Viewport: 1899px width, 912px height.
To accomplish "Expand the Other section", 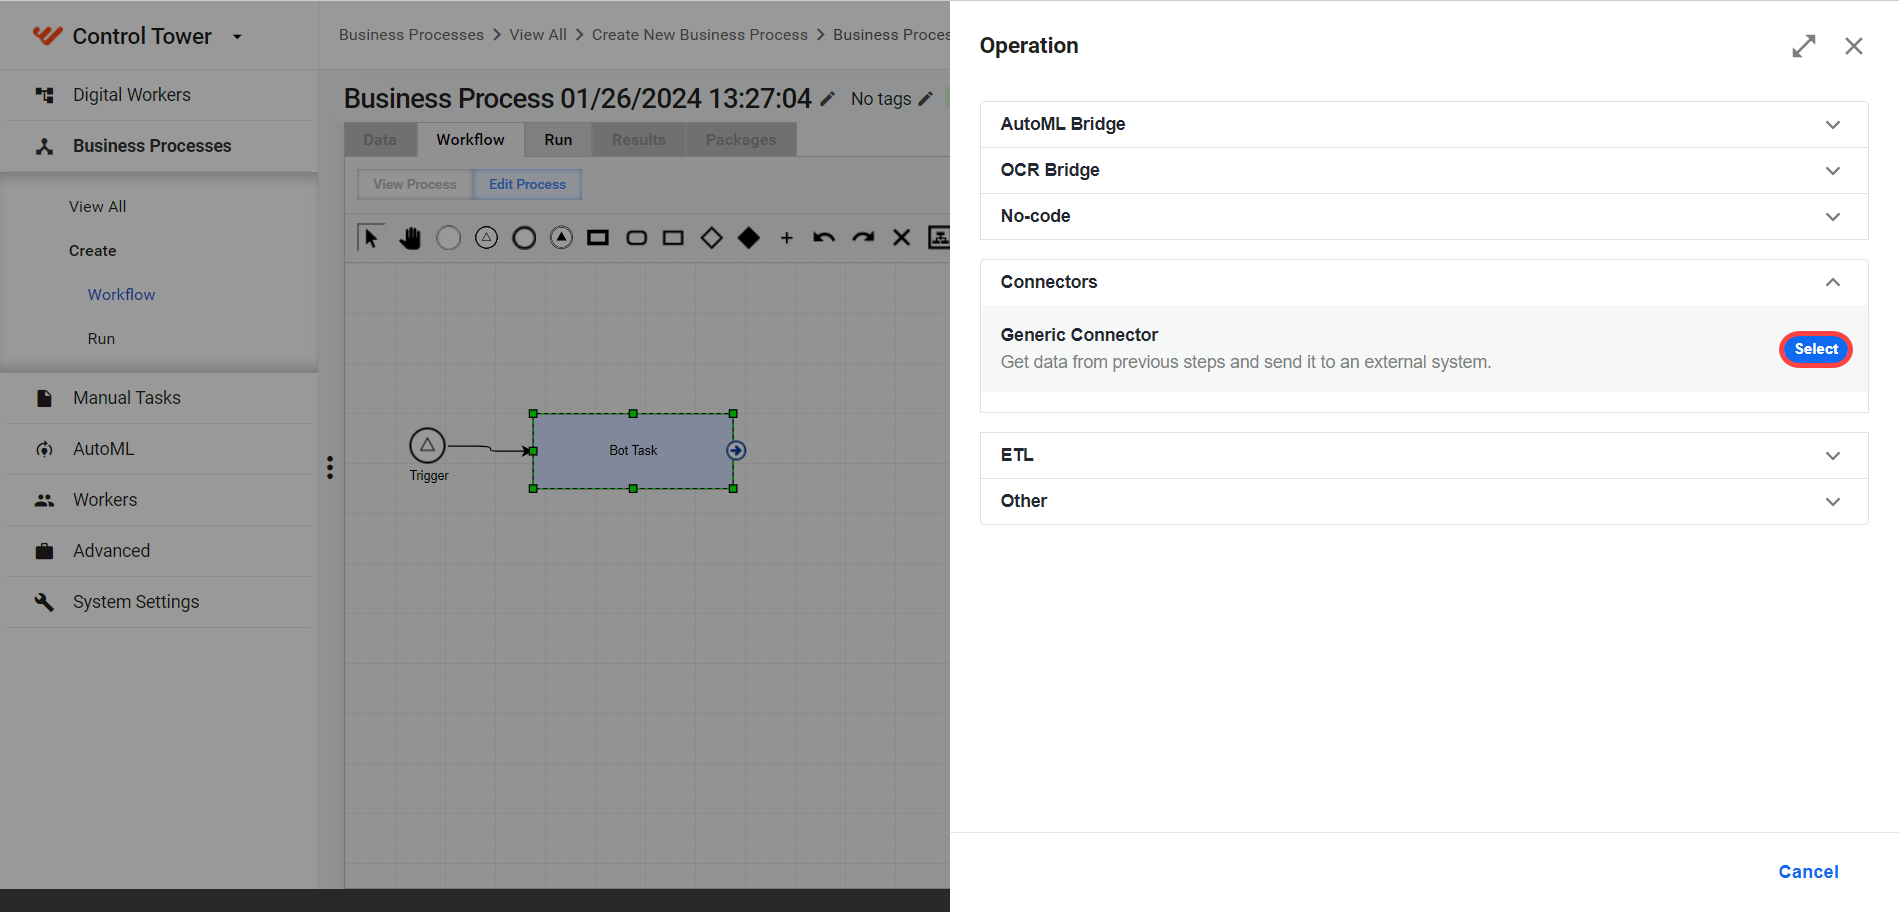I will (1424, 501).
